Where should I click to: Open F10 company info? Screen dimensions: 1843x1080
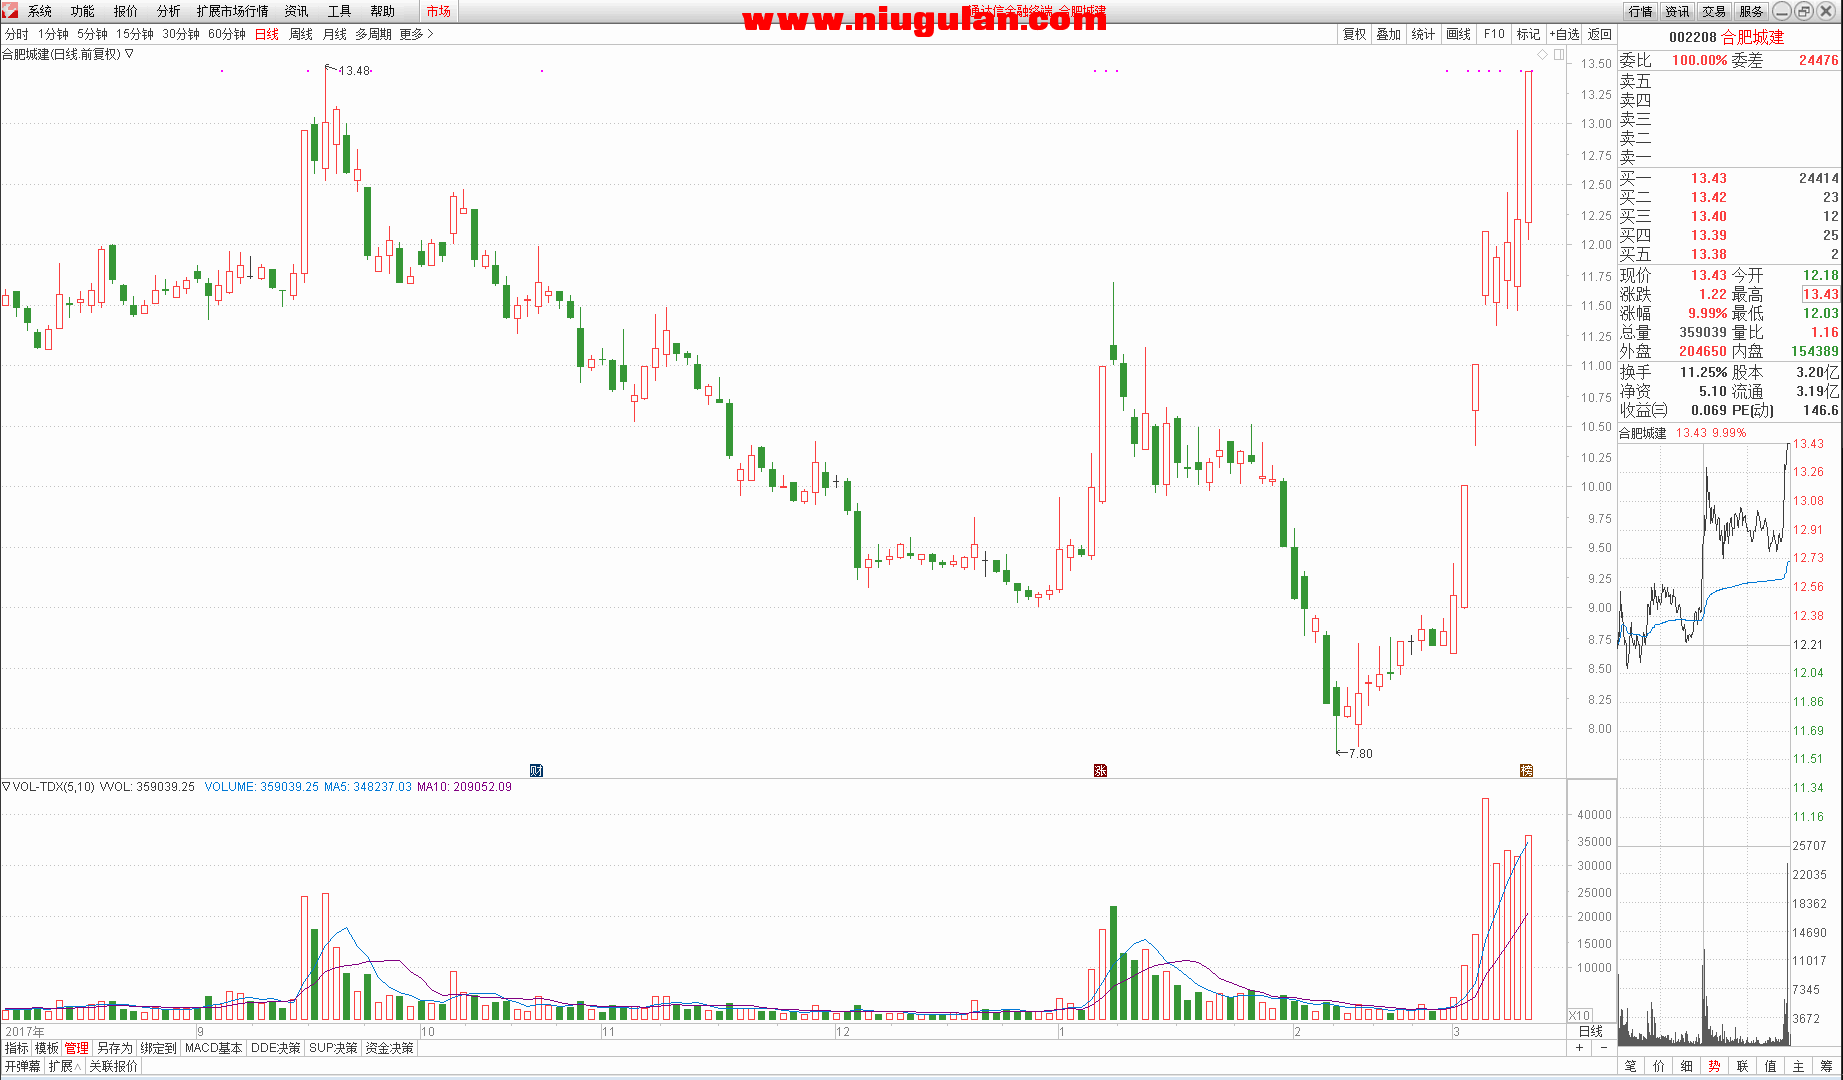pyautogui.click(x=1494, y=34)
